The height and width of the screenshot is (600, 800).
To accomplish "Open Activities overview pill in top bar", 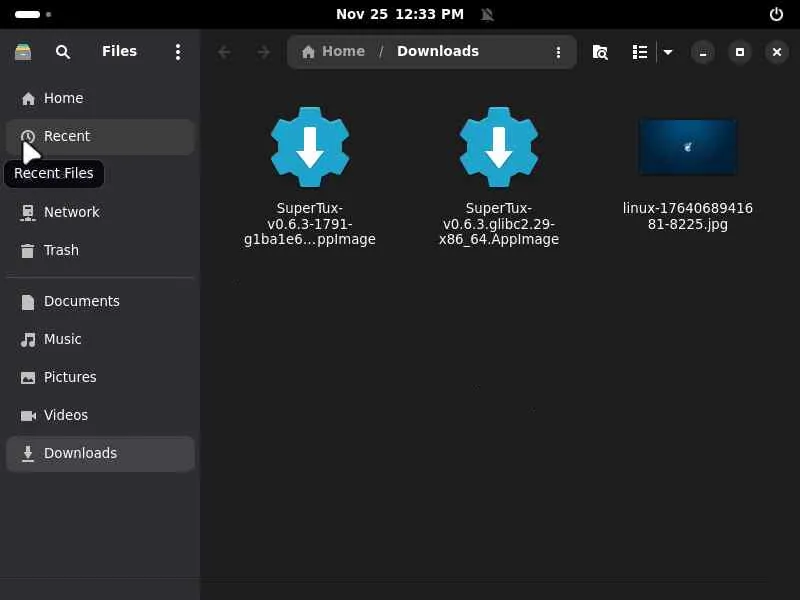I will pos(33,14).
